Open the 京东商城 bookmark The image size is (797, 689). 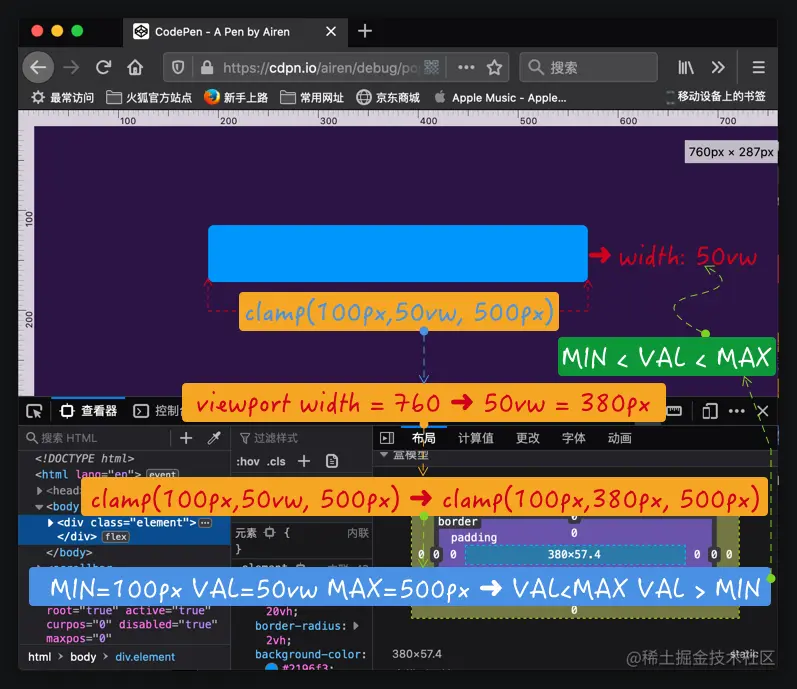click(388, 97)
